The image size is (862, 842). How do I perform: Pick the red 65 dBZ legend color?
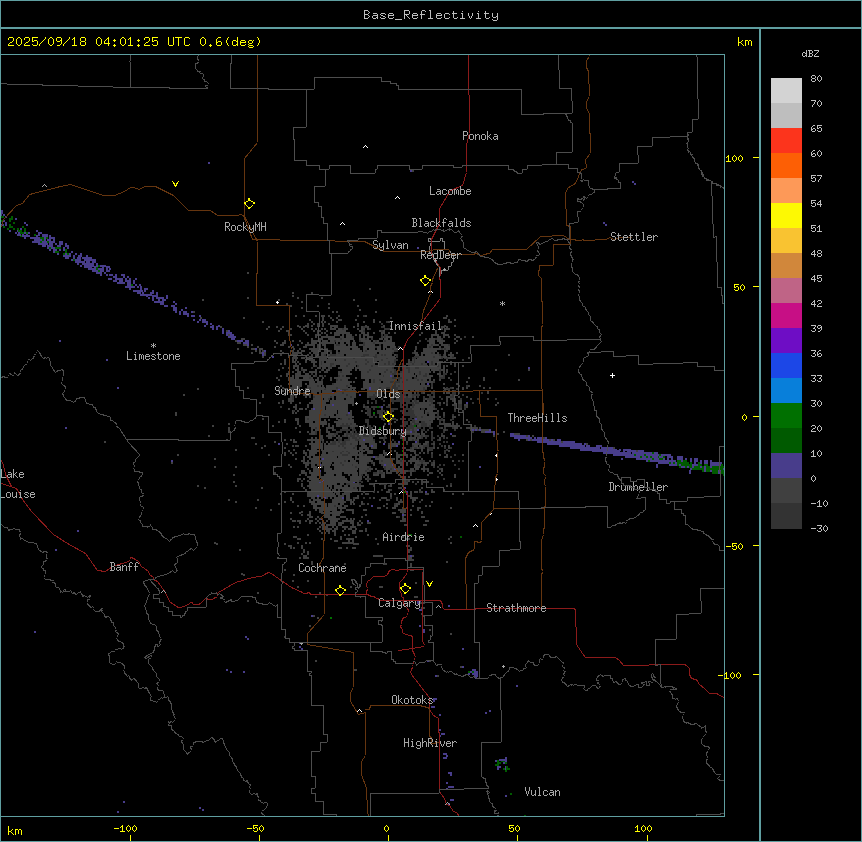click(786, 140)
